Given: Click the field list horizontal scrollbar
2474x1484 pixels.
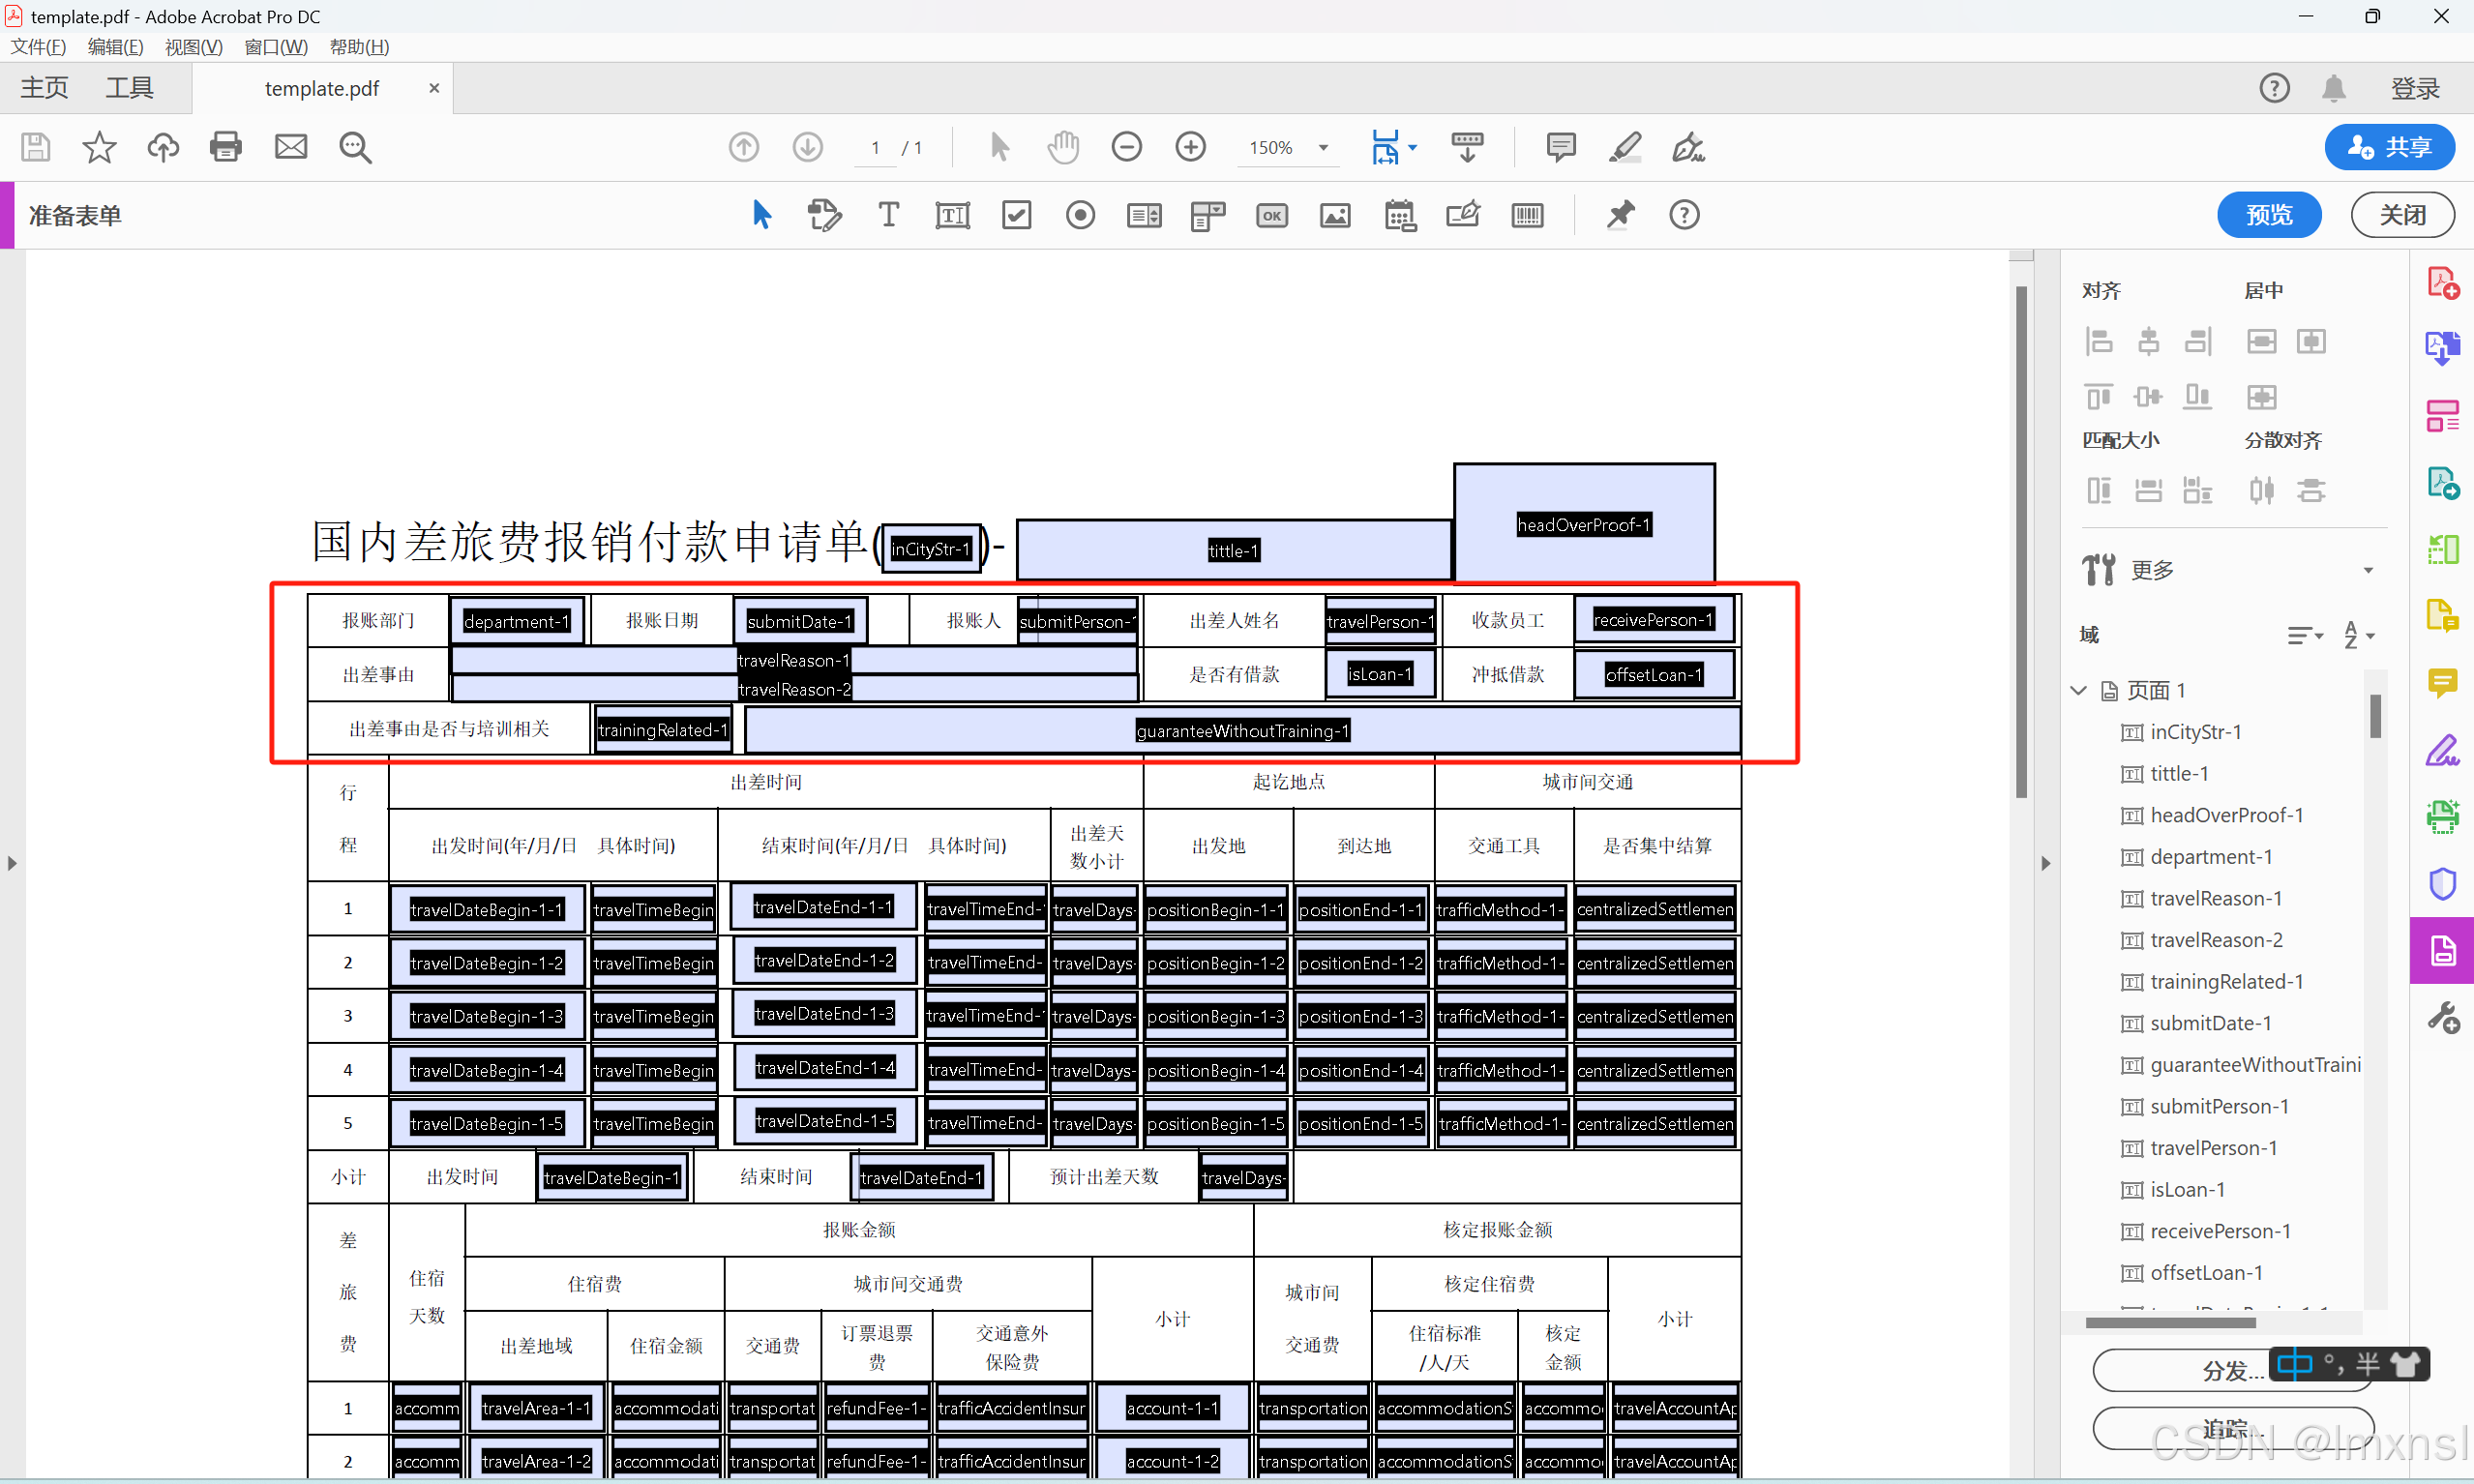Looking at the screenshot, I should 2170,1322.
